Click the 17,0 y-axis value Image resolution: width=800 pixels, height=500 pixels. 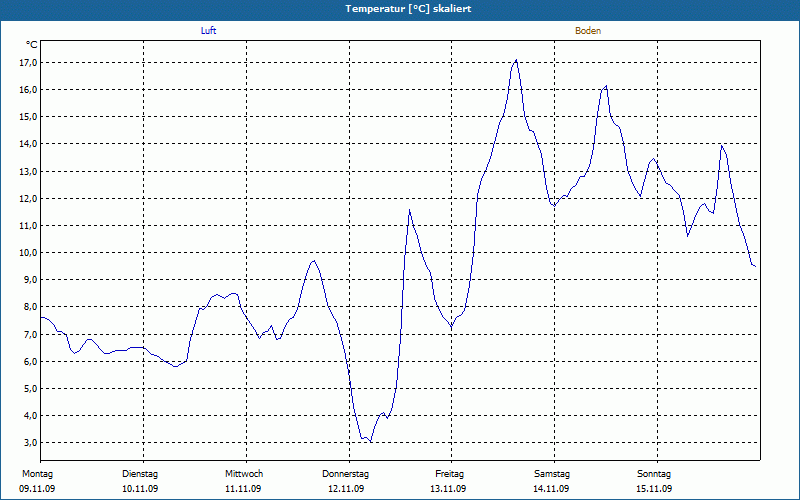click(x=28, y=63)
